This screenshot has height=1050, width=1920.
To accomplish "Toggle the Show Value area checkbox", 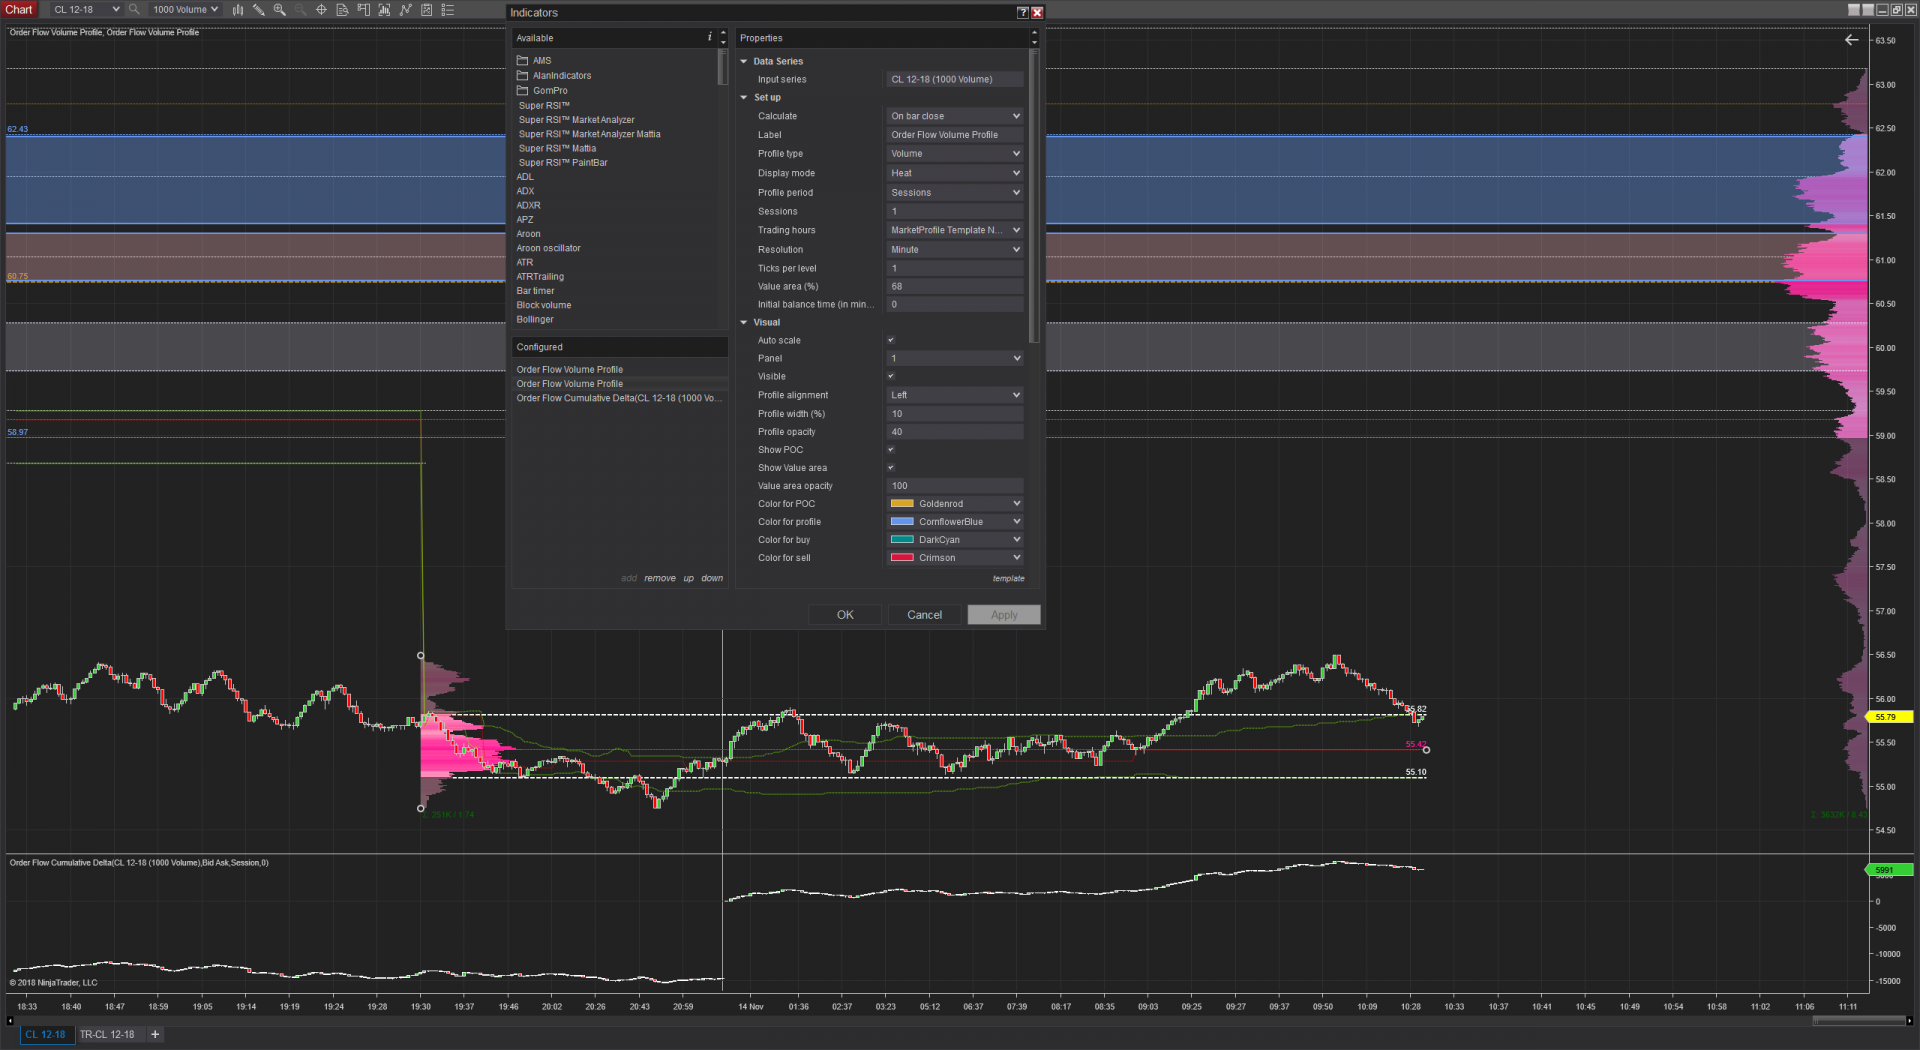I will (891, 468).
